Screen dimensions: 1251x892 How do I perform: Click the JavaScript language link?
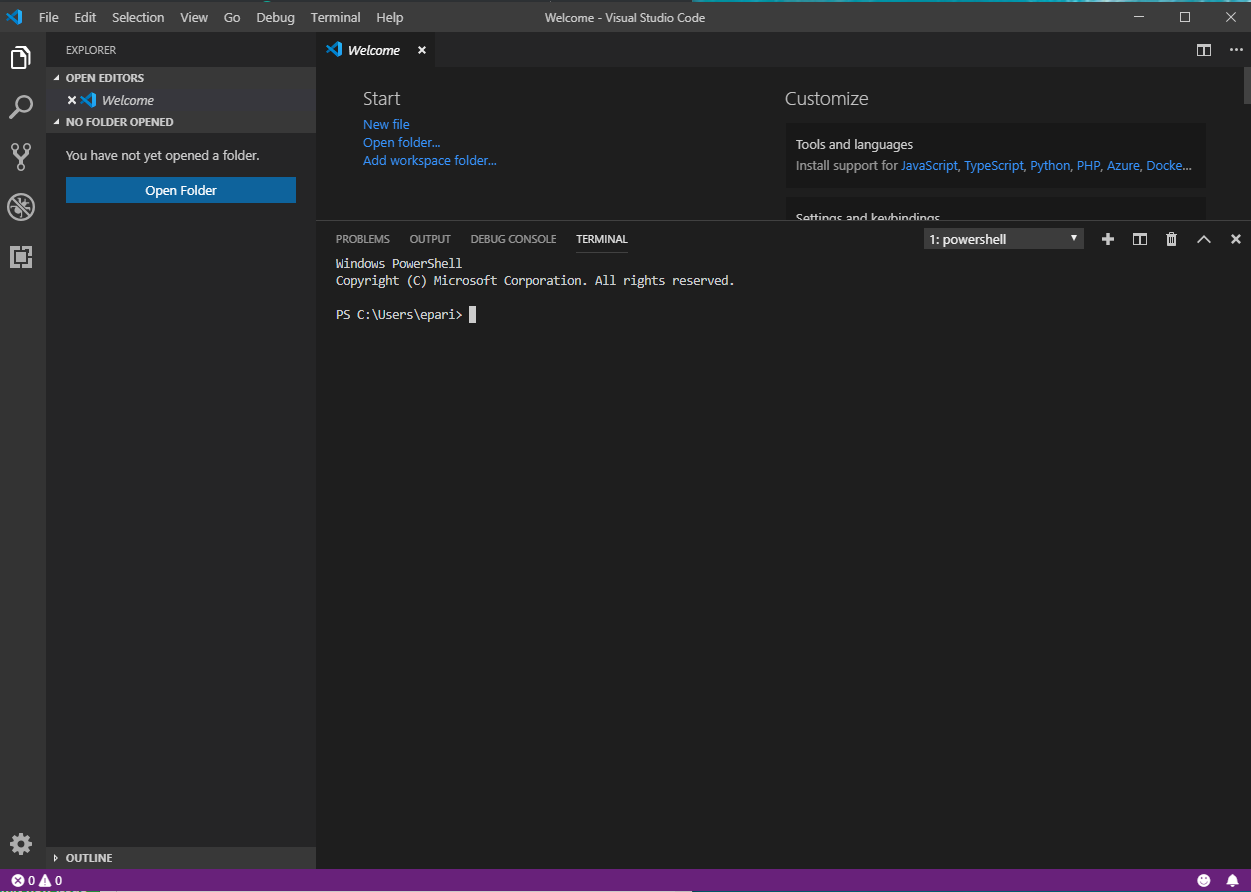point(929,165)
